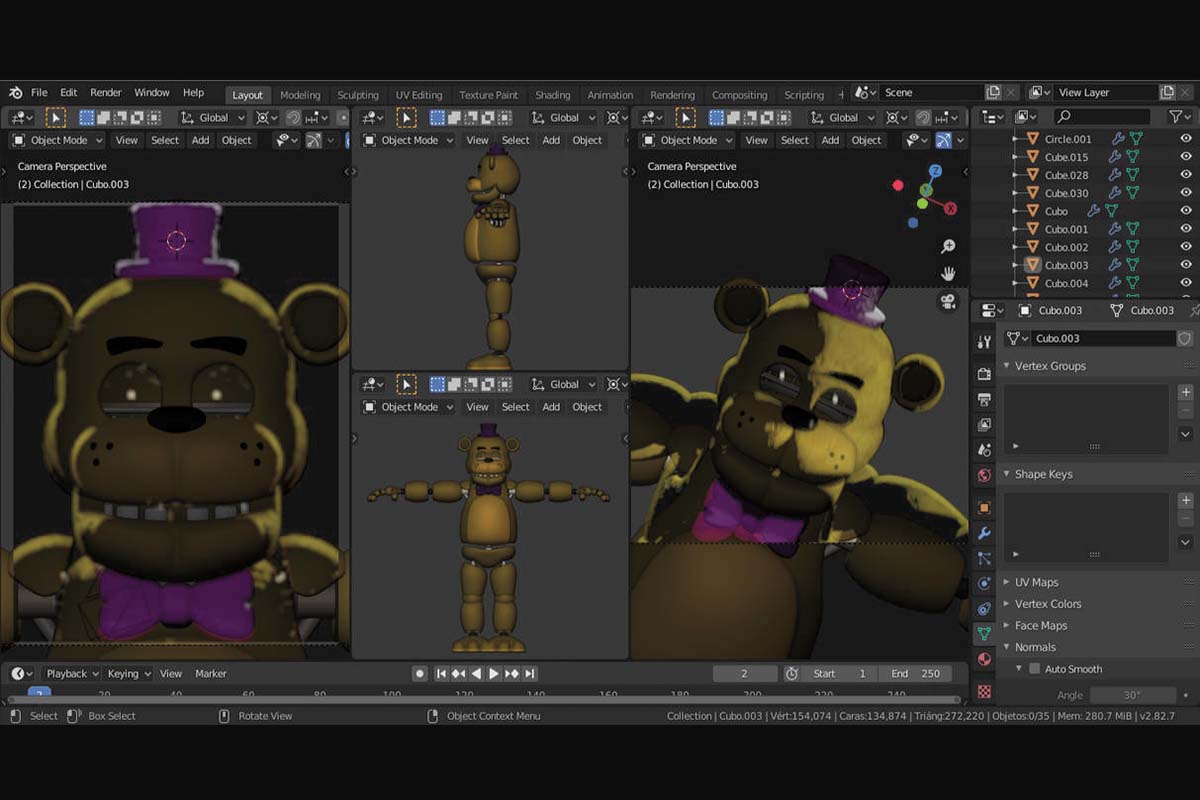
Task: Click the wrench modifier icon on Cube.015 row
Action: pyautogui.click(x=1116, y=157)
